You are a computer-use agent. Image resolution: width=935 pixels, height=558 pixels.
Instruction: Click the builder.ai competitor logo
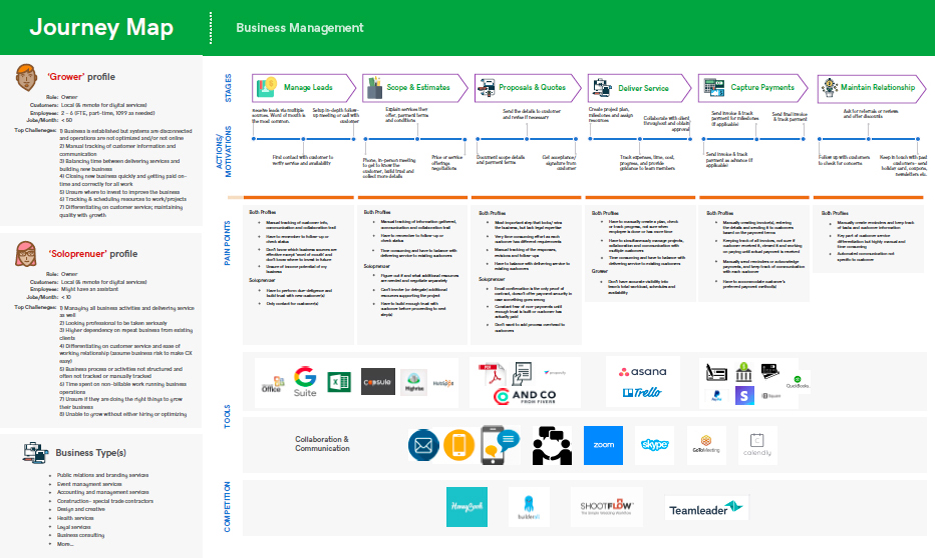pyautogui.click(x=529, y=507)
